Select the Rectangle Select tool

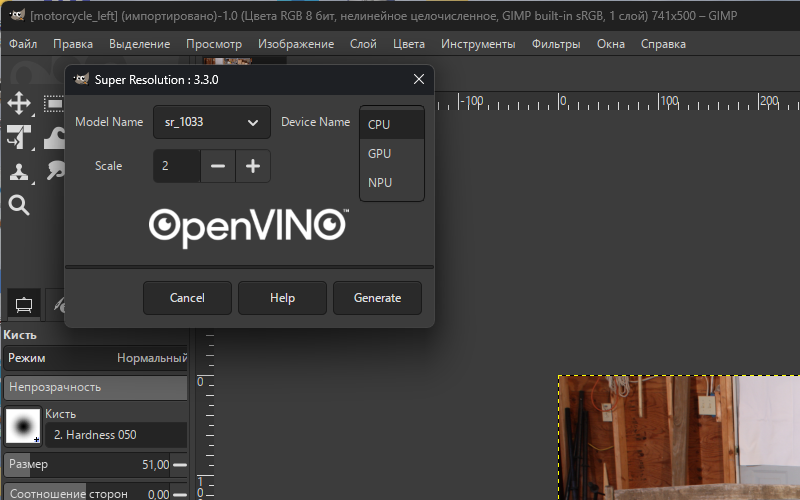(54, 104)
